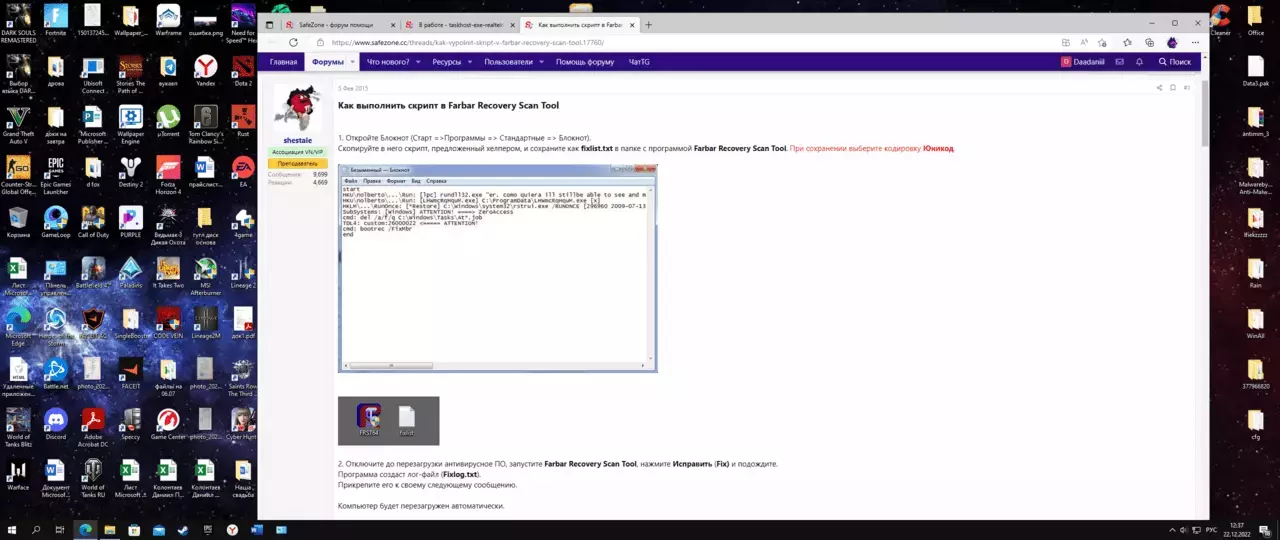The height and width of the screenshot is (540, 1280).
Task: Open the forum private messages envelope icon
Action: click(x=1119, y=62)
